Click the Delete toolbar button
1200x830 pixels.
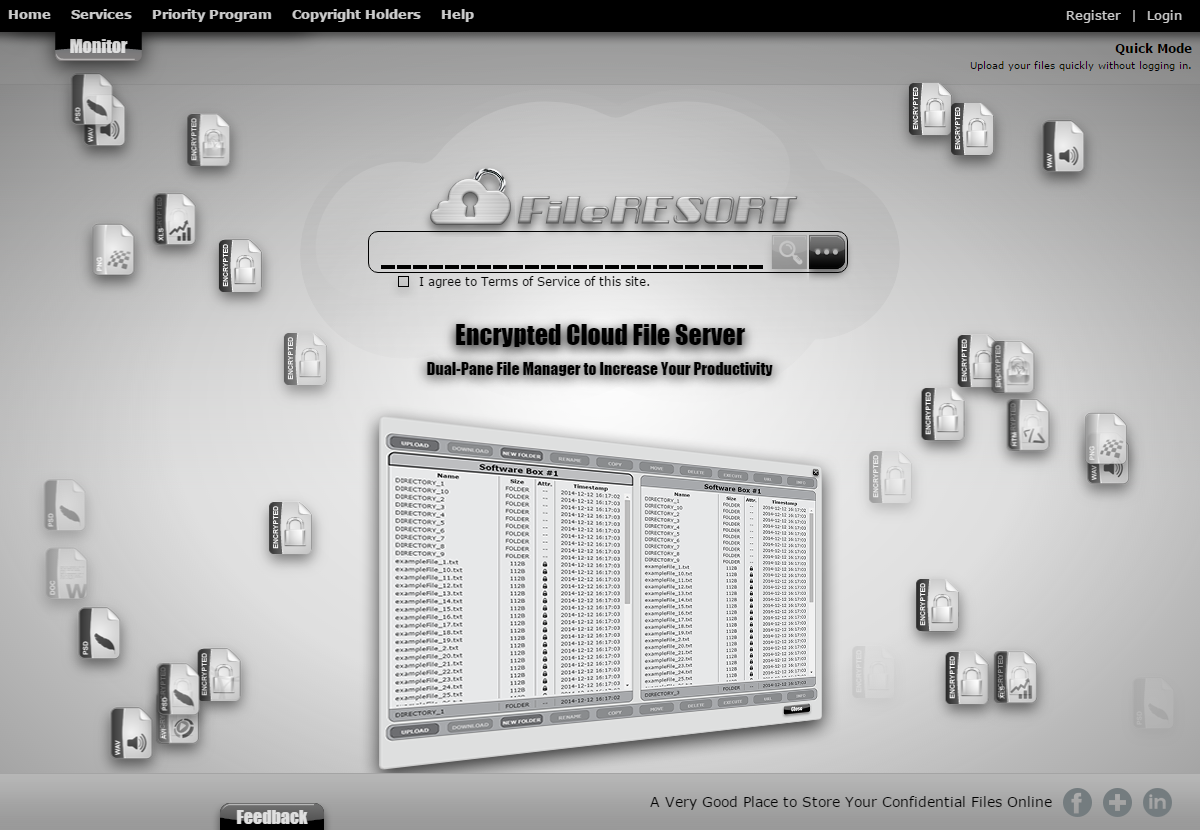point(693,472)
